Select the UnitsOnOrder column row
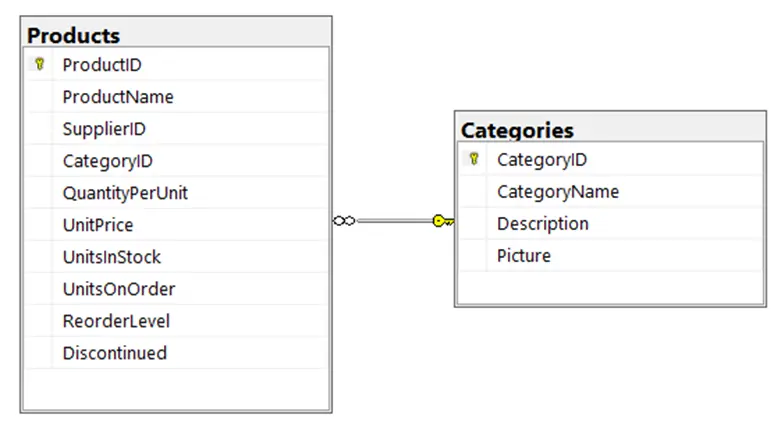Image resolution: width=781 pixels, height=422 pixels. point(177,288)
